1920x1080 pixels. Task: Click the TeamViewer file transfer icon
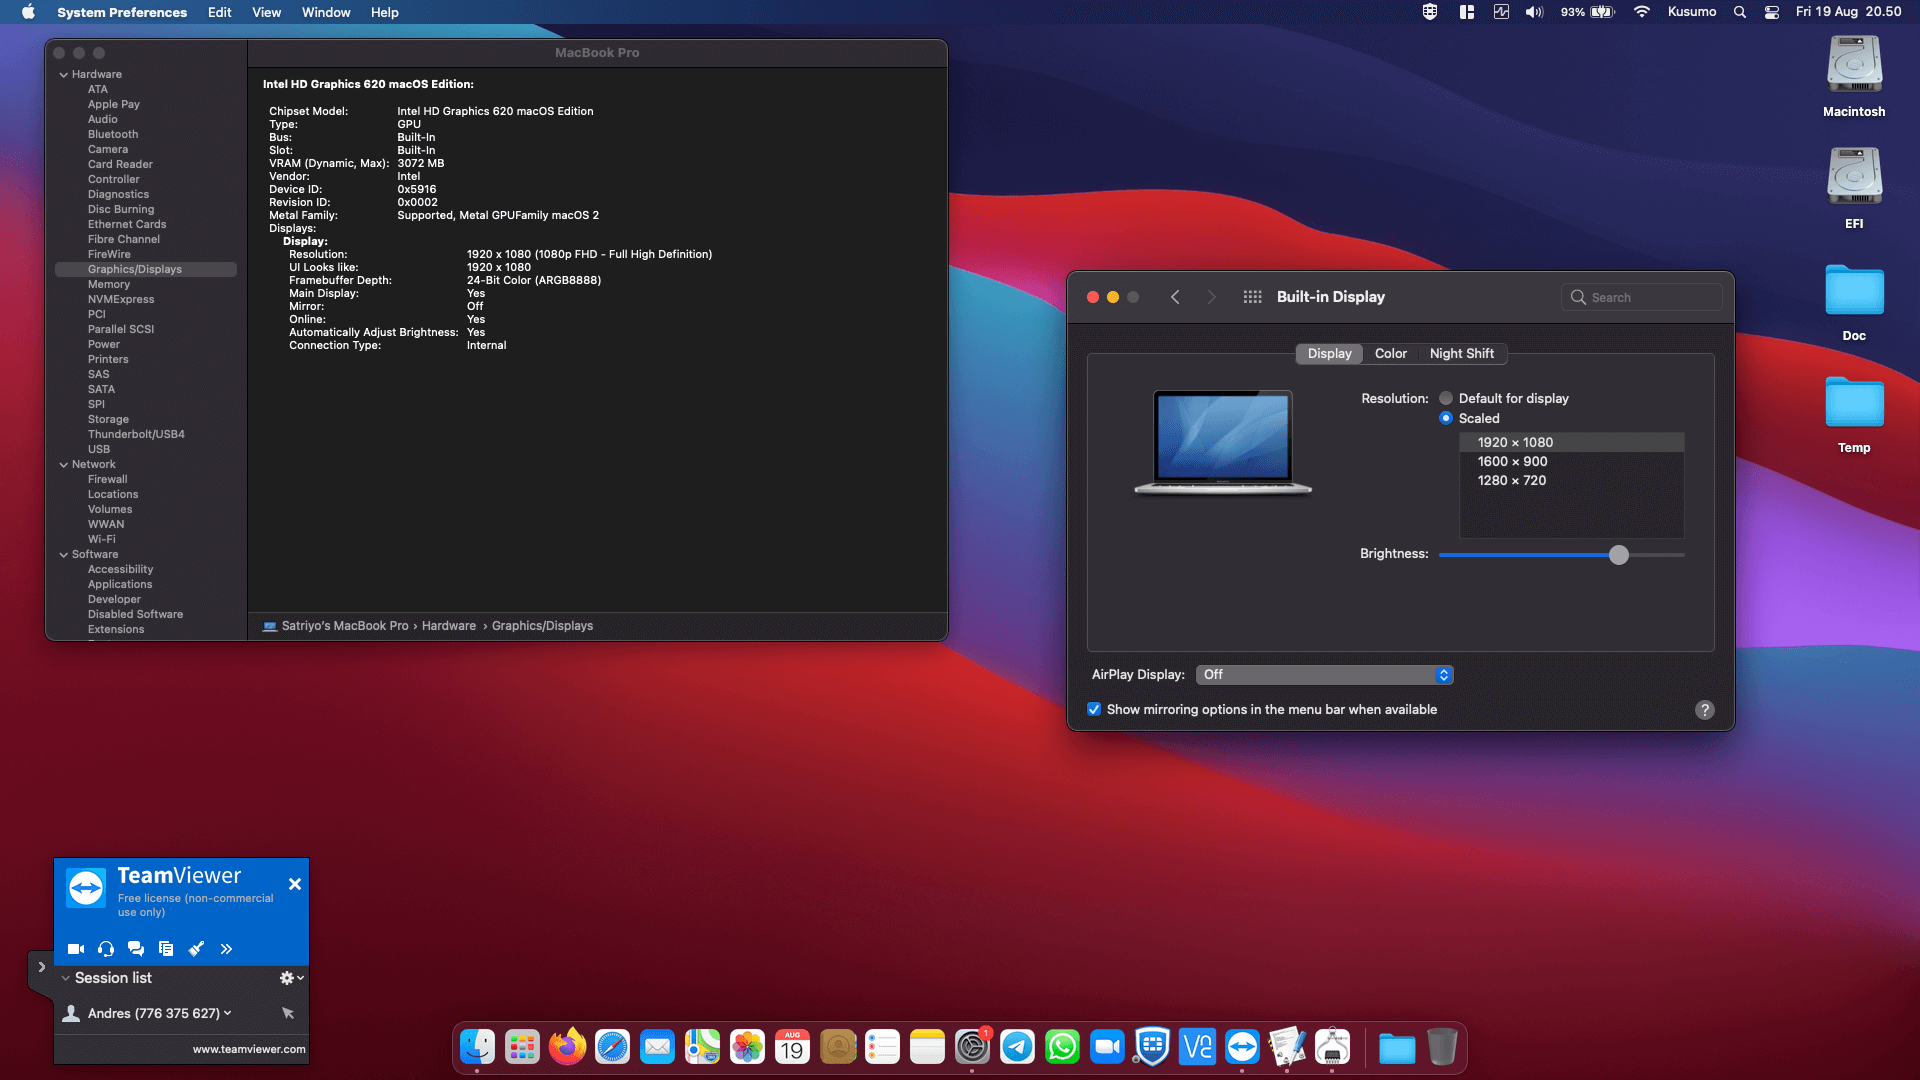166,949
